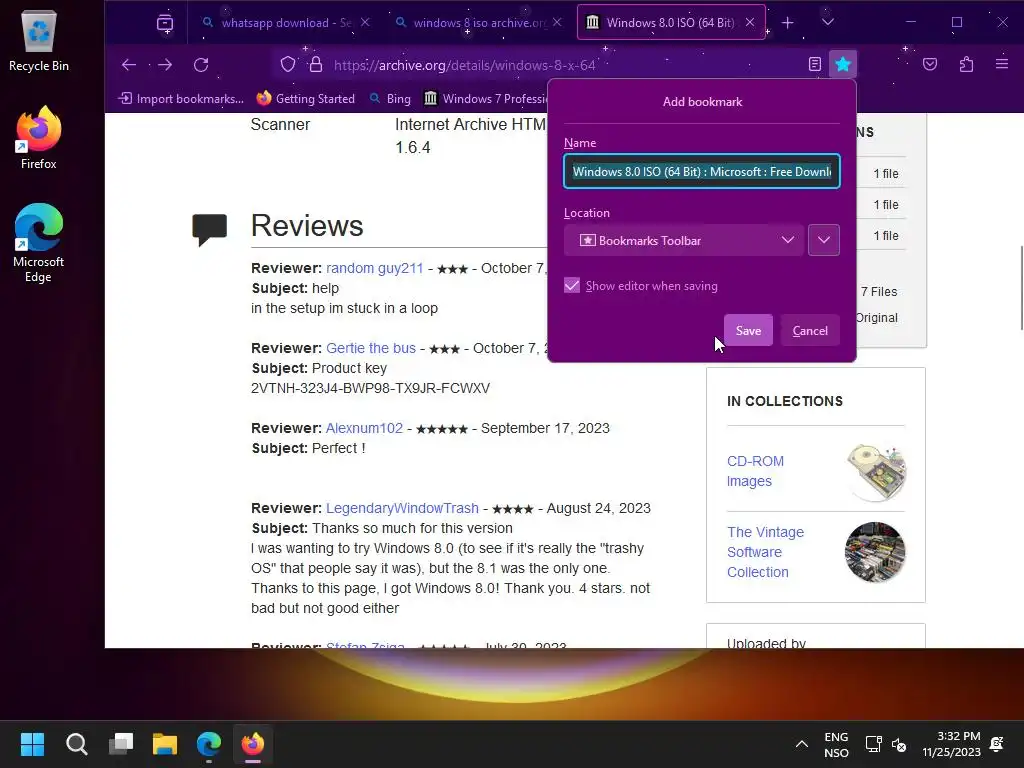The image size is (1024, 768).
Task: Open reviewer Gertie the bus profile
Action: pyautogui.click(x=370, y=348)
